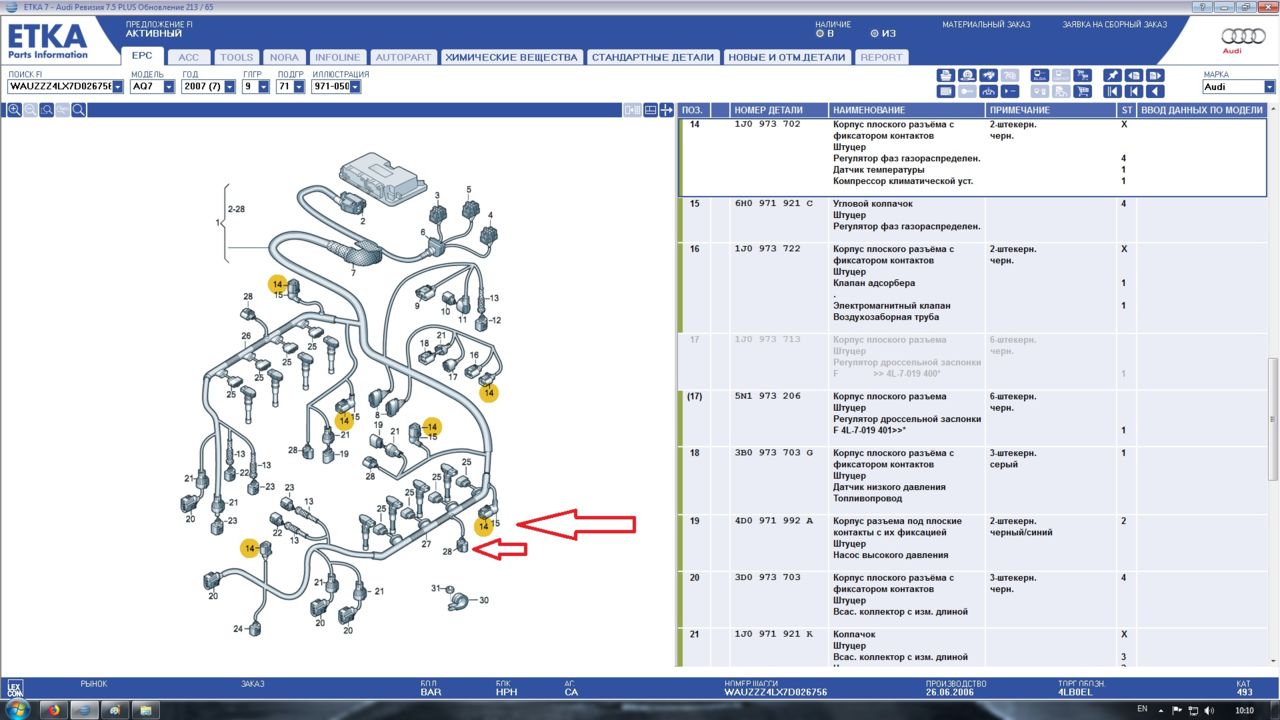Click the LexCom icon in the status bar

(x=14, y=688)
